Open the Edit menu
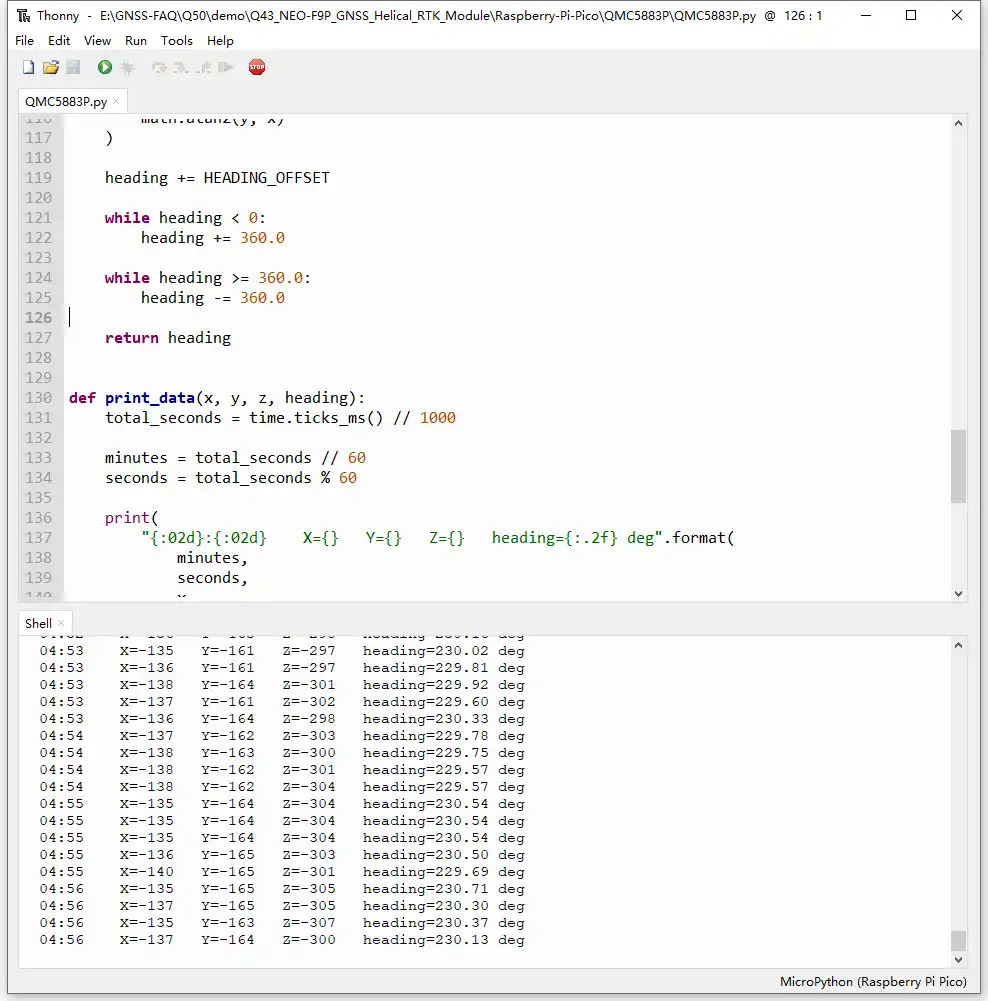 tap(59, 40)
